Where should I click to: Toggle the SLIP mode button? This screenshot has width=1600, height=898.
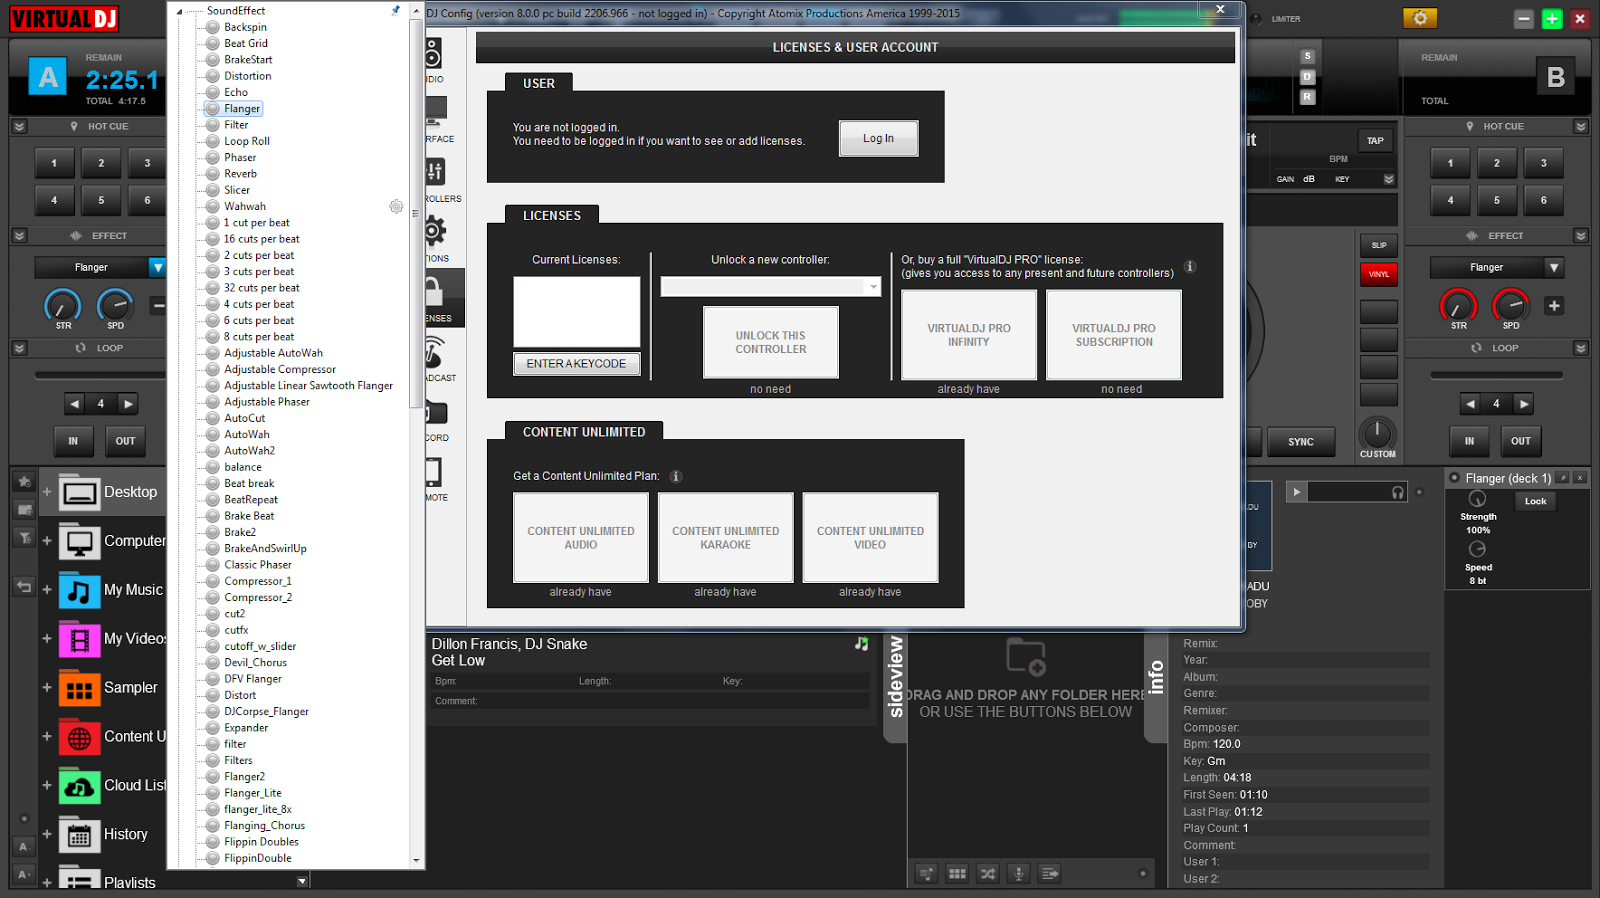(1379, 245)
